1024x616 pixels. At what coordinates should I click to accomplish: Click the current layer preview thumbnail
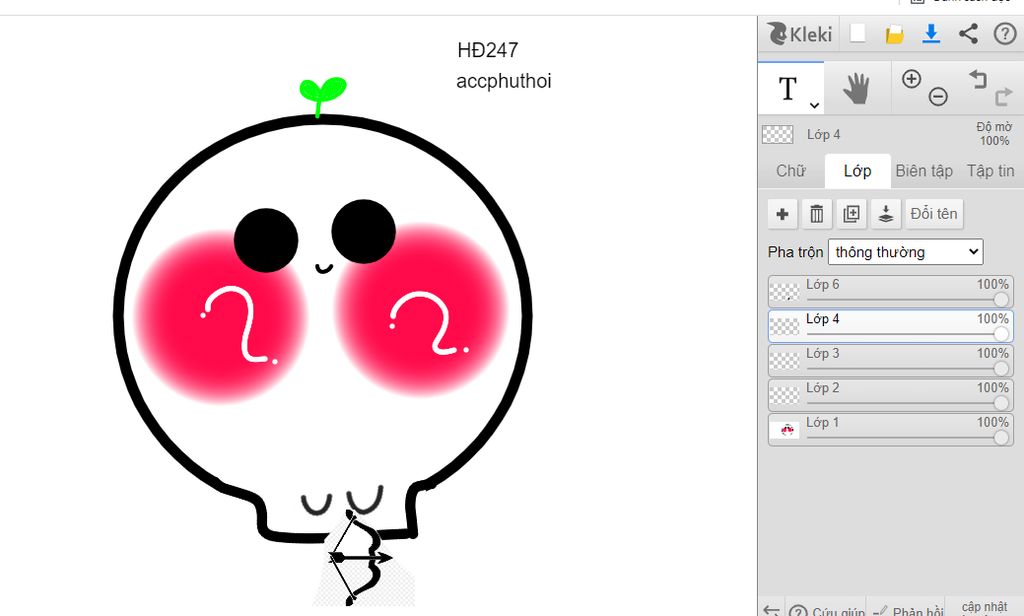(x=778, y=135)
